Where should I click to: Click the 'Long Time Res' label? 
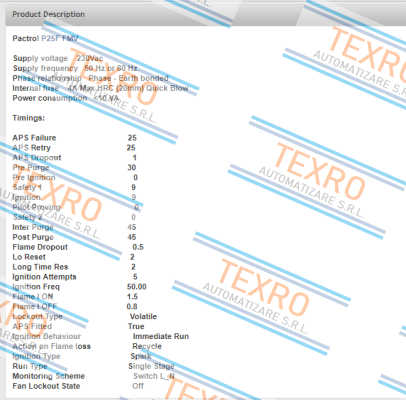[40, 267]
